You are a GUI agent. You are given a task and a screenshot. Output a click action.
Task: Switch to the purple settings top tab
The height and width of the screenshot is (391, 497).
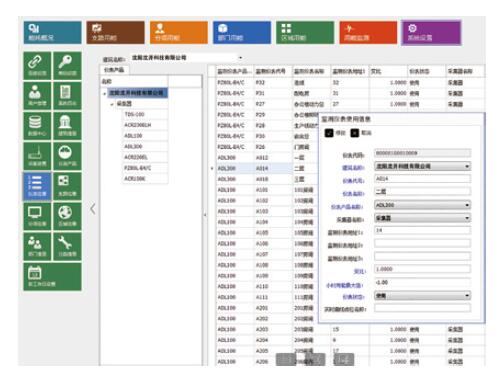point(431,32)
